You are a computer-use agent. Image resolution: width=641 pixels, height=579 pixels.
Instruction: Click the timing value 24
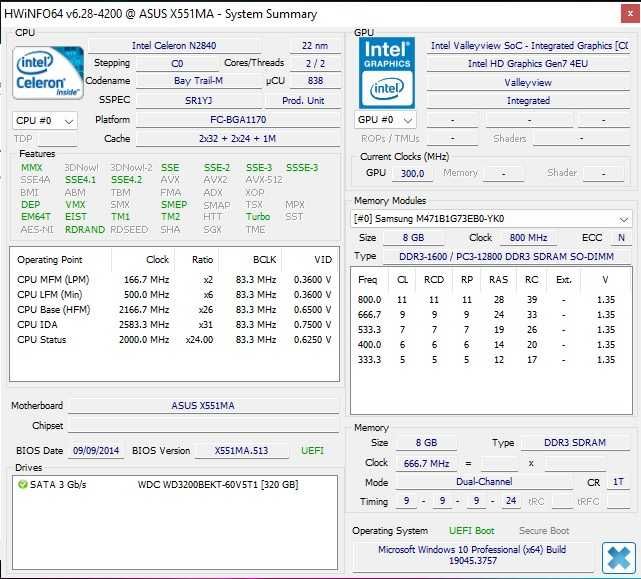[x=511, y=501]
